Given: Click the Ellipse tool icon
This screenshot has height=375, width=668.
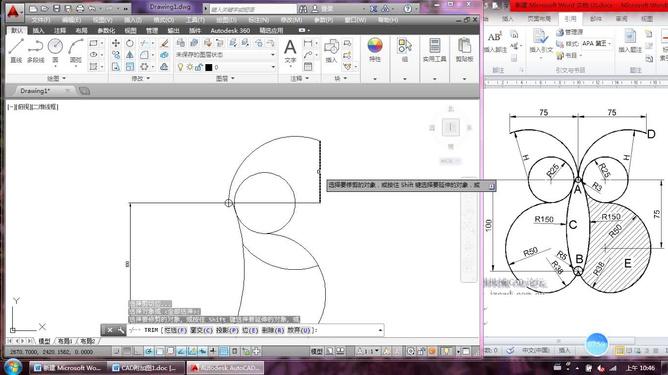Looking at the screenshot, I should click(94, 55).
